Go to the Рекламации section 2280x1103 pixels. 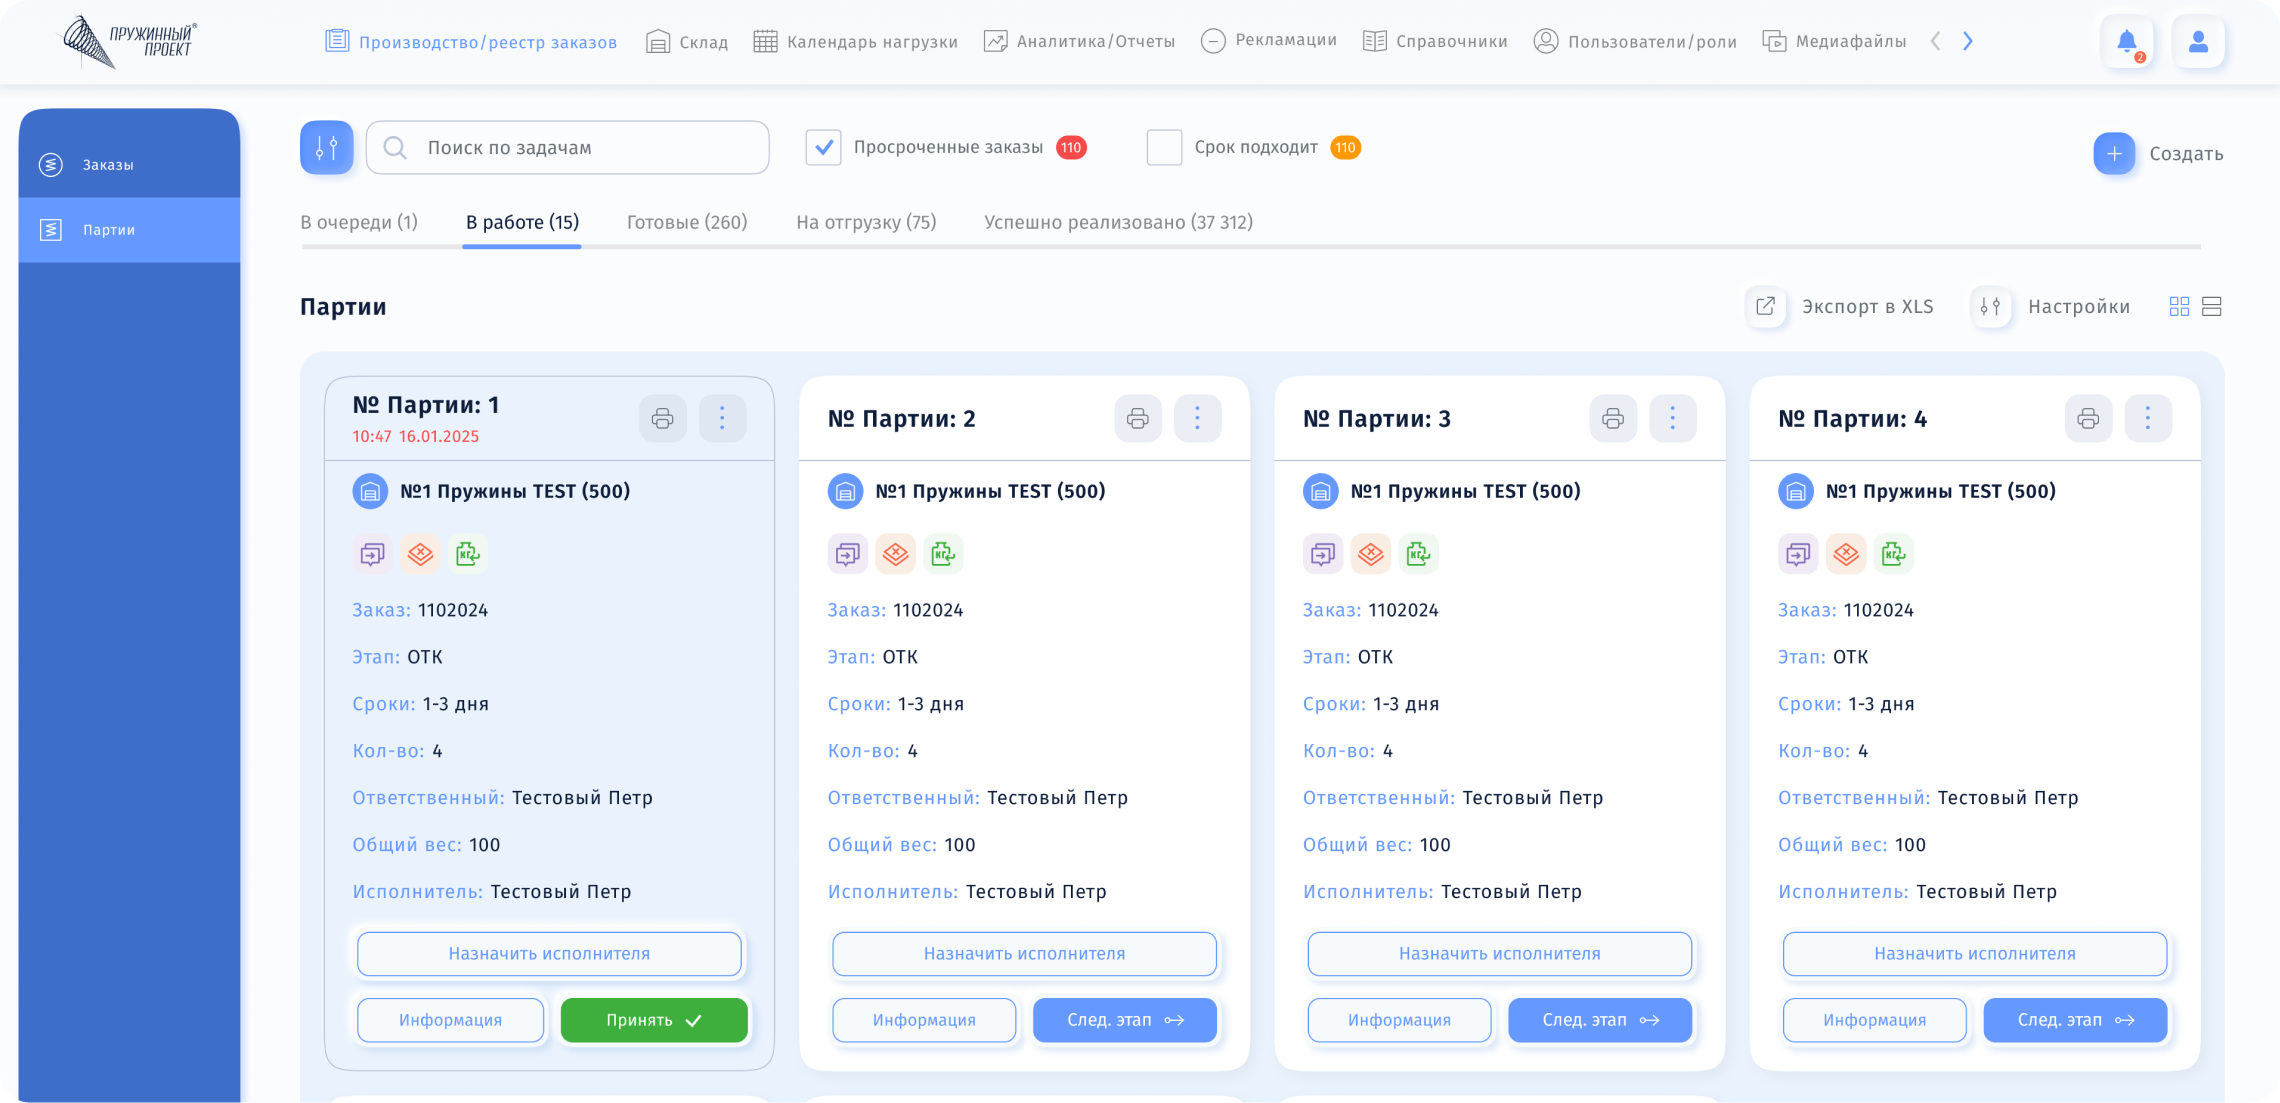coord(1268,41)
